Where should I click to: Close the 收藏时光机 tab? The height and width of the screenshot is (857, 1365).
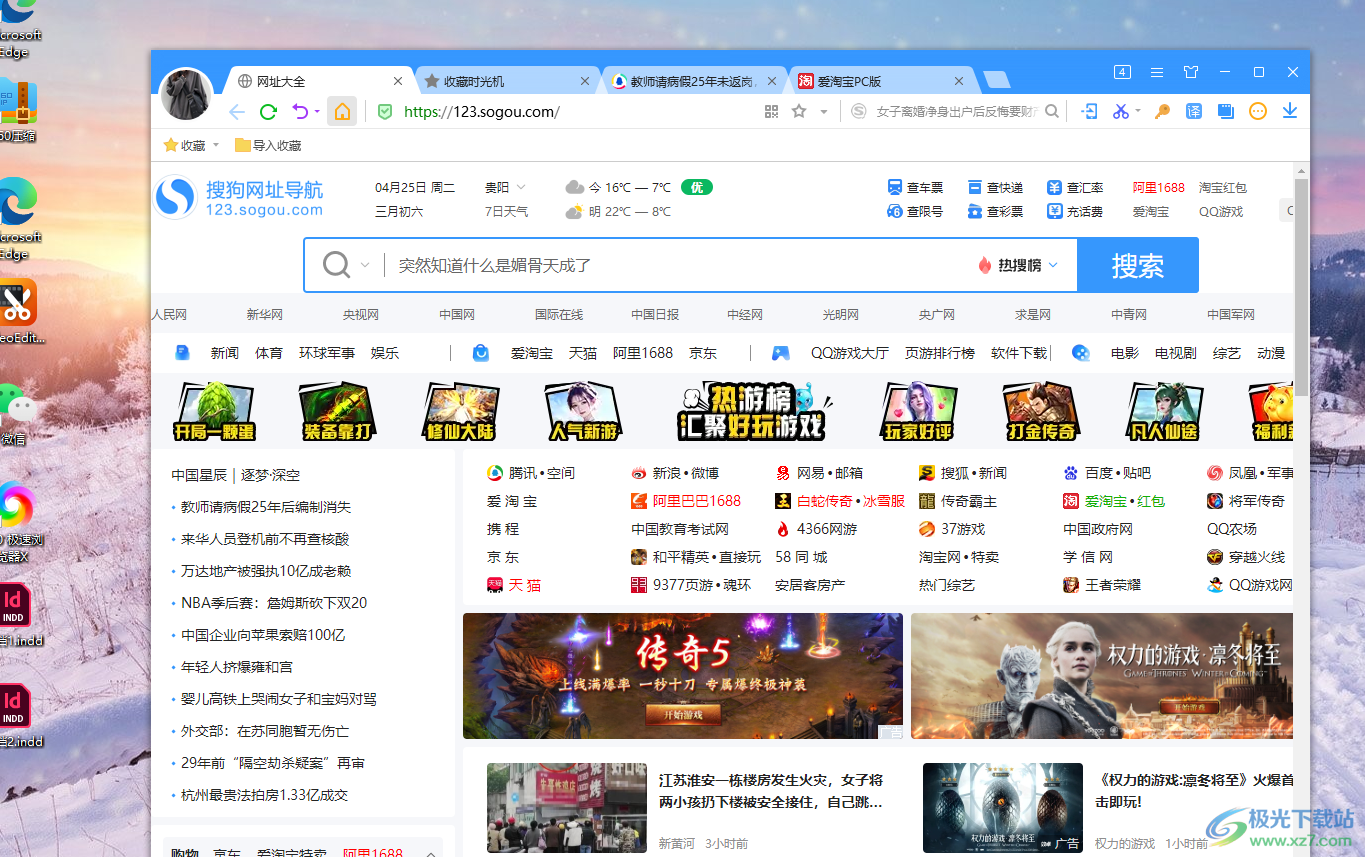coord(586,81)
